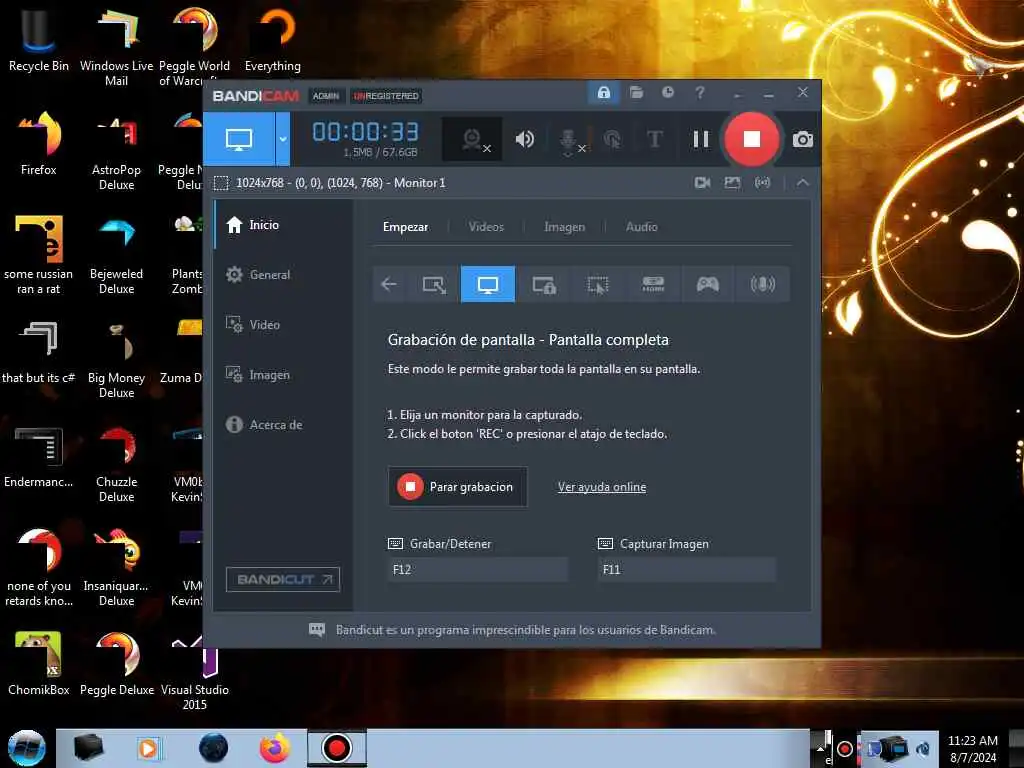
Task: Open the Acerca de section
Action: pos(283,424)
